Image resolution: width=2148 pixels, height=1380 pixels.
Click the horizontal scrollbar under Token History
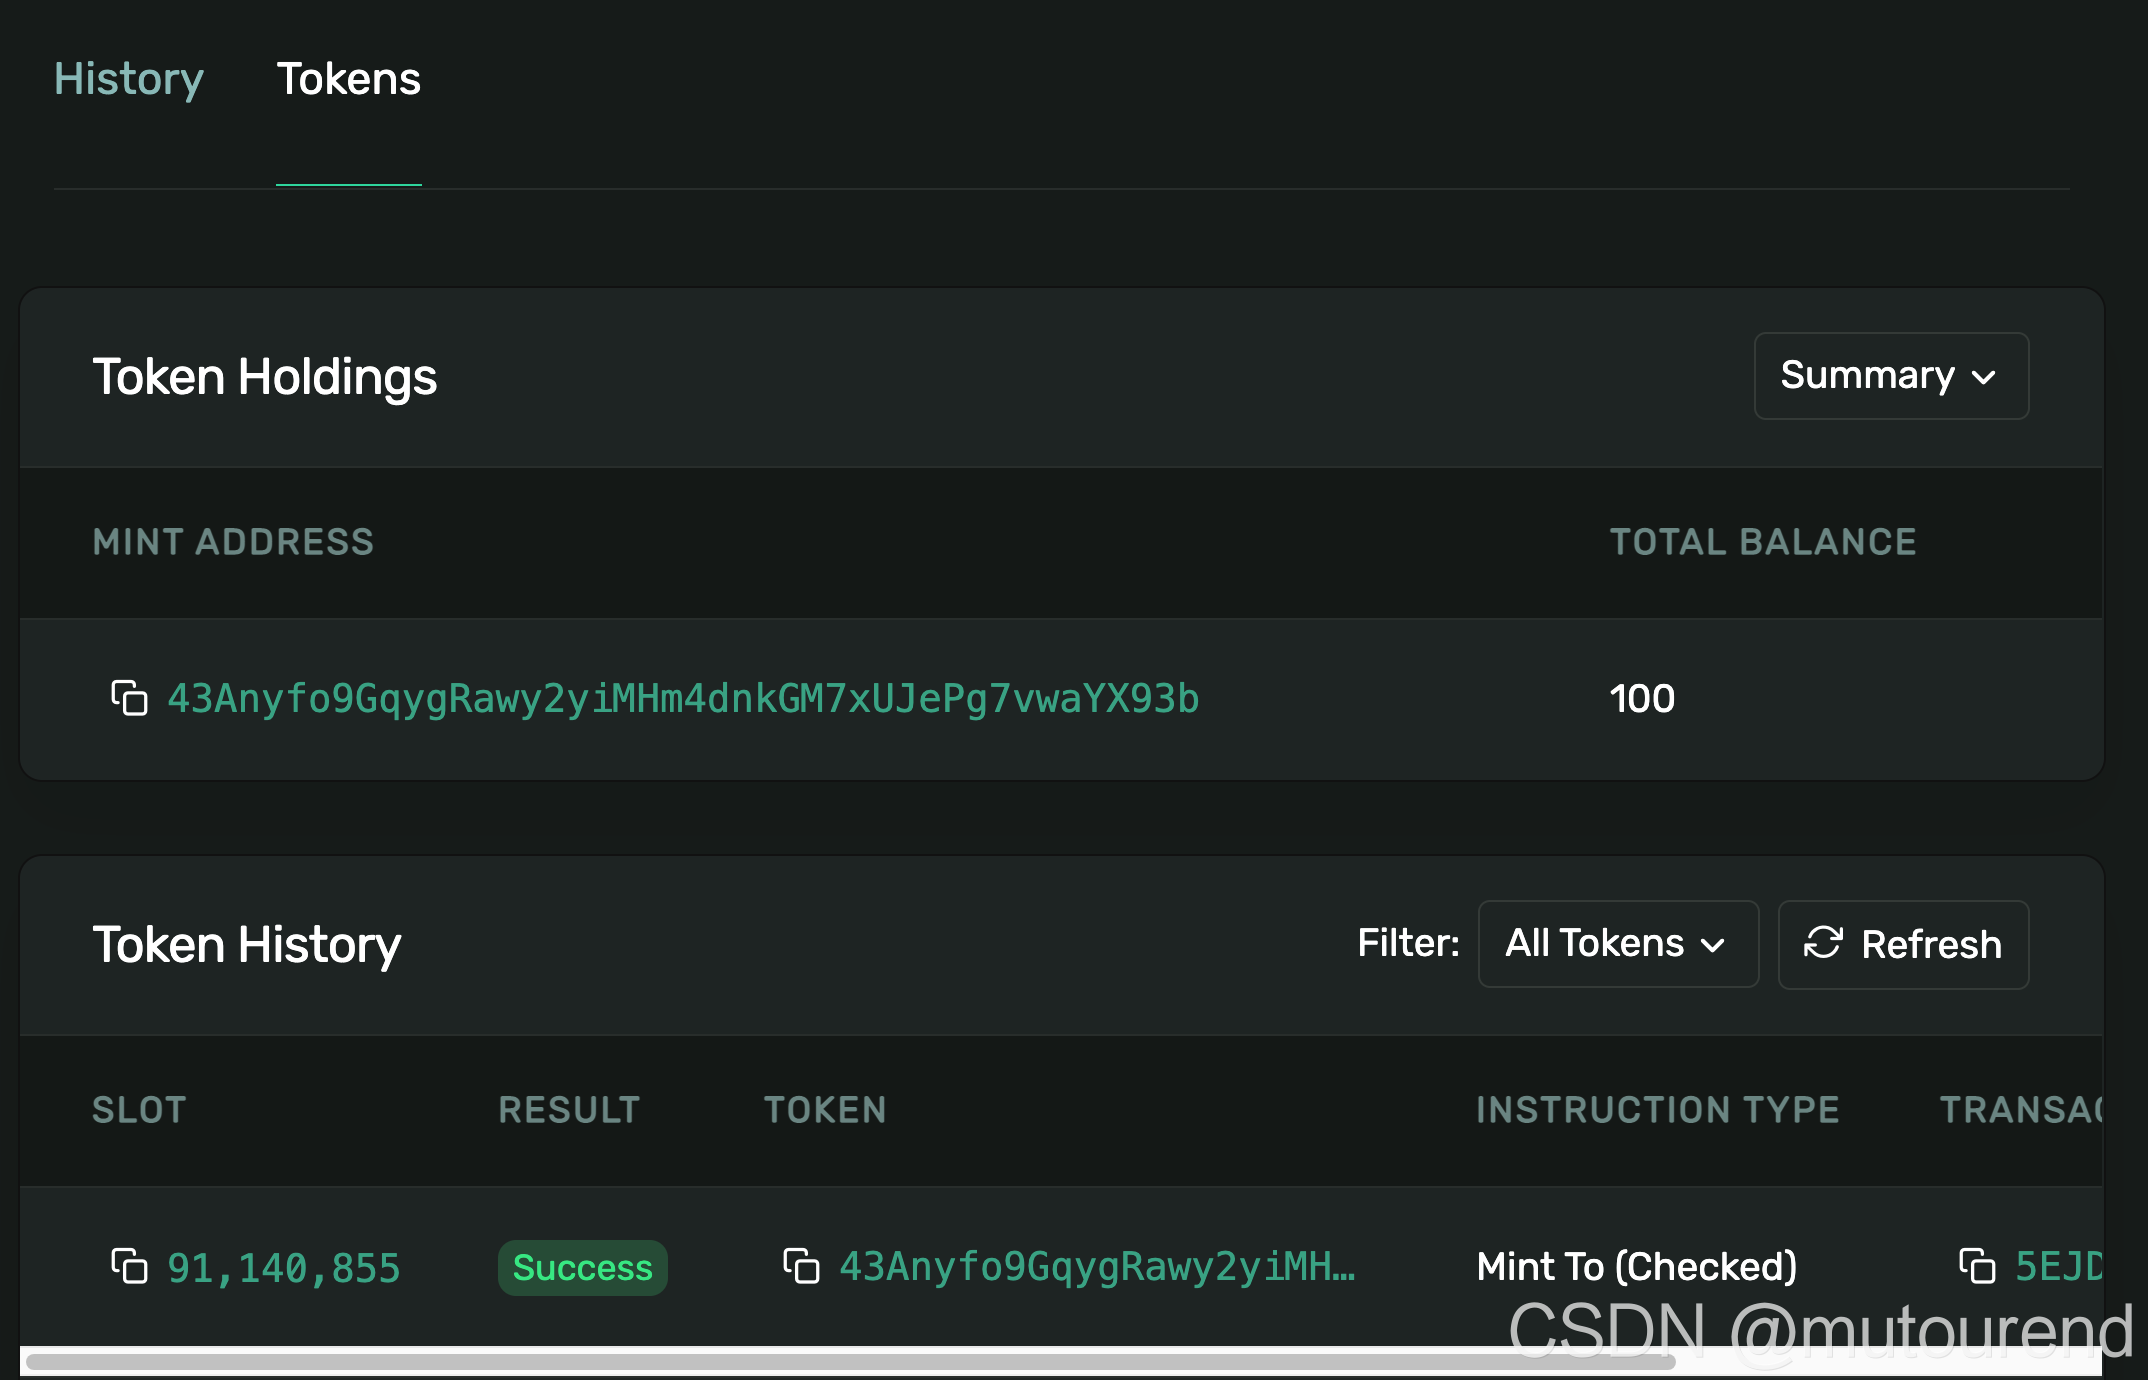850,1361
